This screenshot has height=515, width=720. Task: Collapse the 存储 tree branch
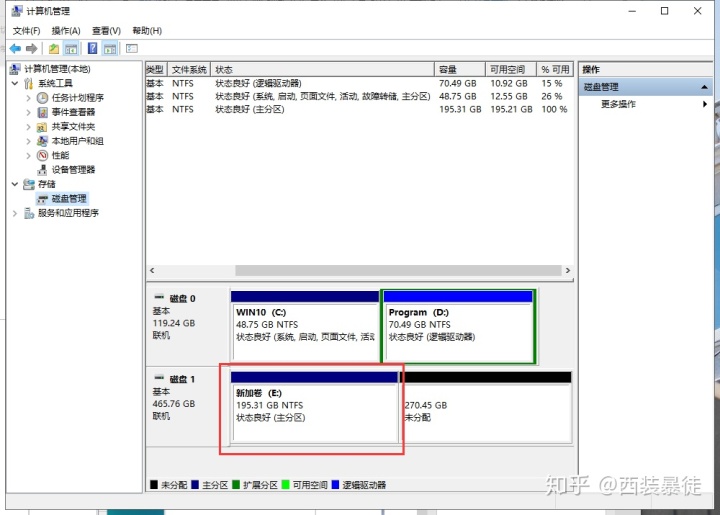point(15,184)
